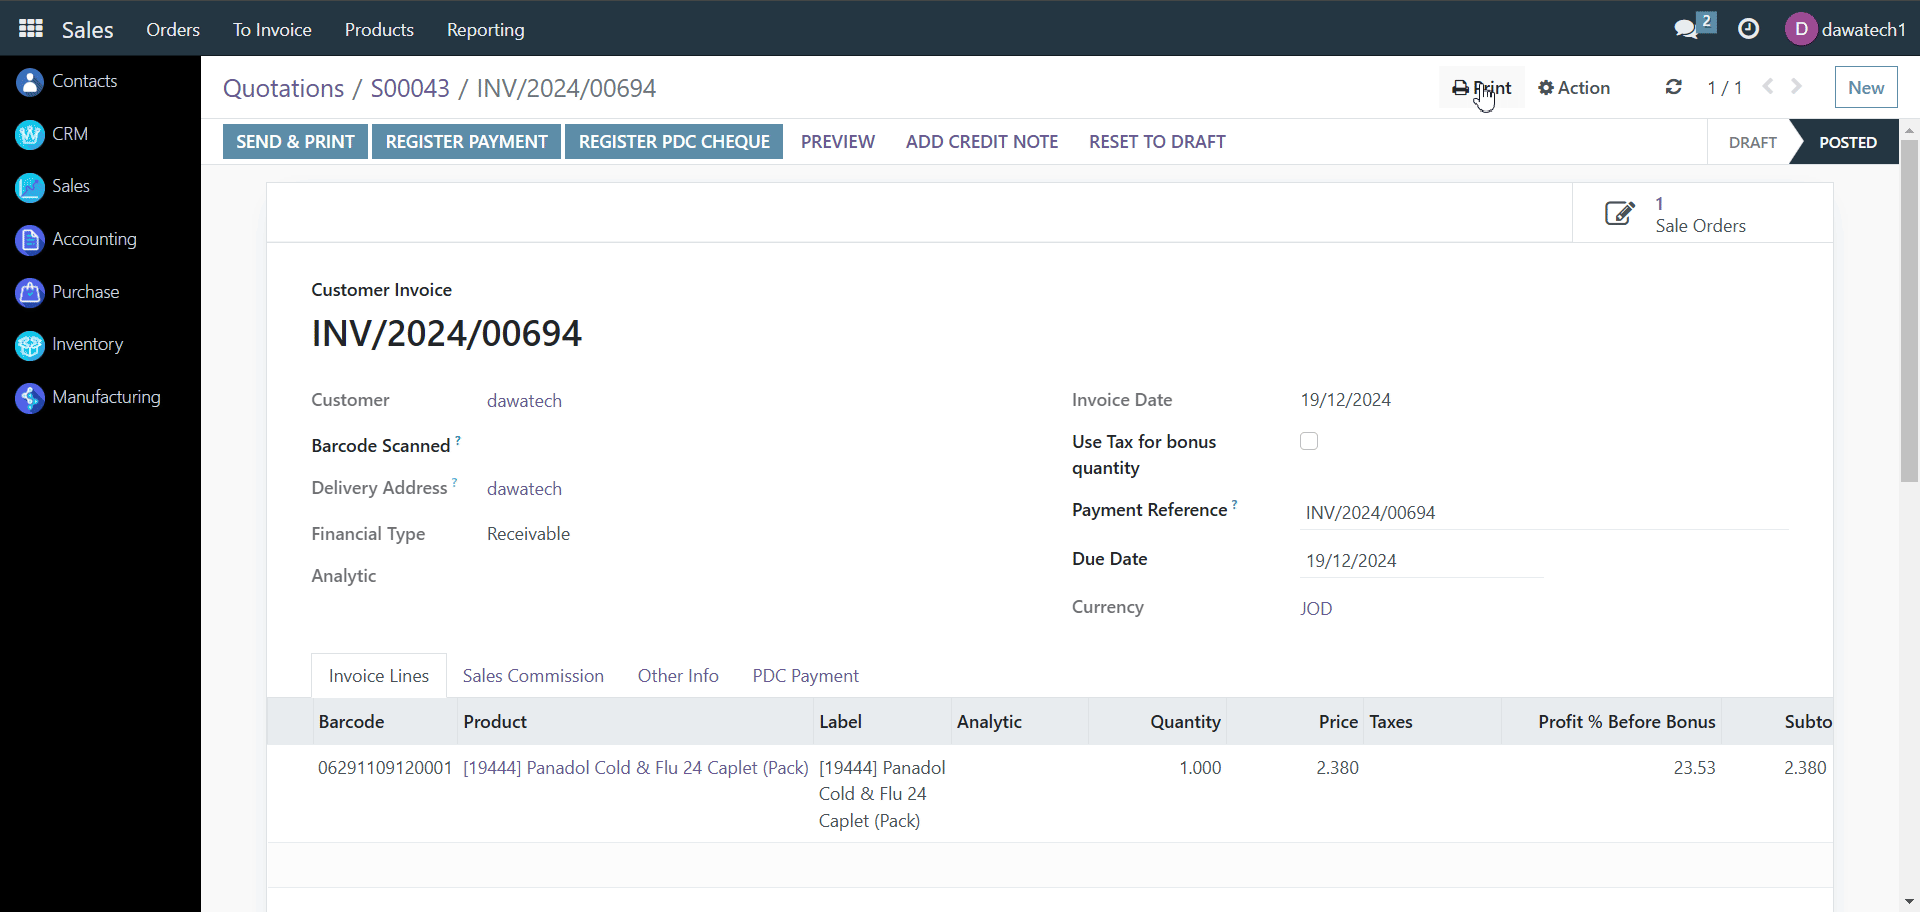Open the dawatech1 user menu
Viewport: 1920px width, 912px height.
coord(1845,29)
